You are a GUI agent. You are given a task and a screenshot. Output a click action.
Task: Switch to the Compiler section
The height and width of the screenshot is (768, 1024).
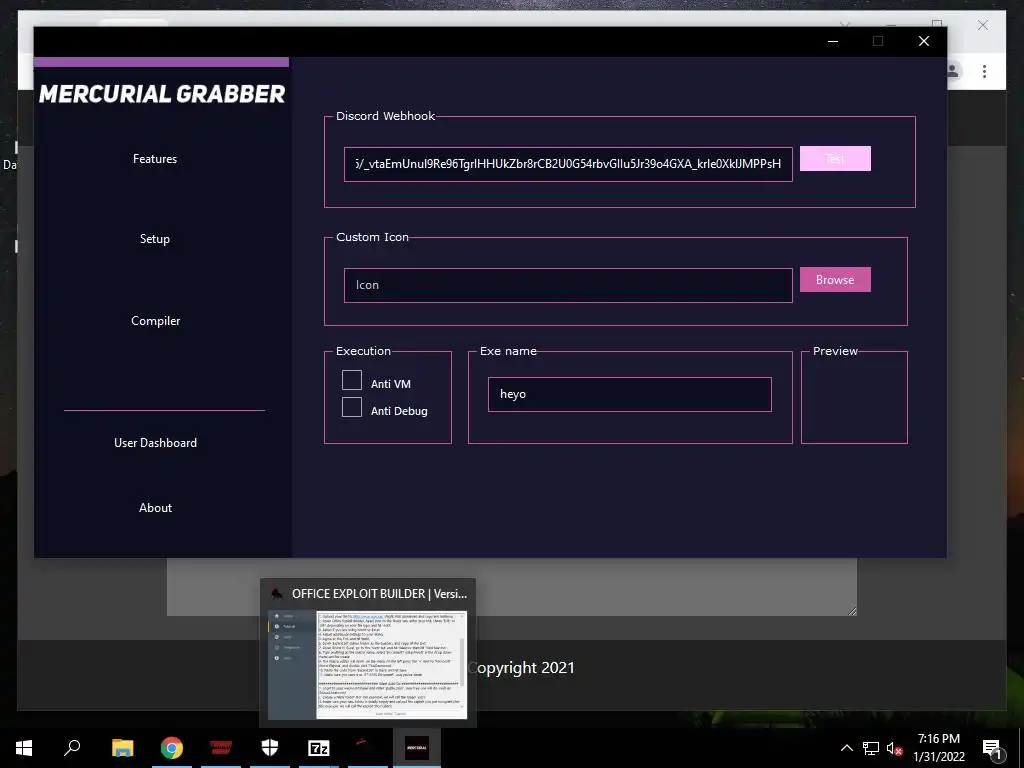click(x=155, y=321)
